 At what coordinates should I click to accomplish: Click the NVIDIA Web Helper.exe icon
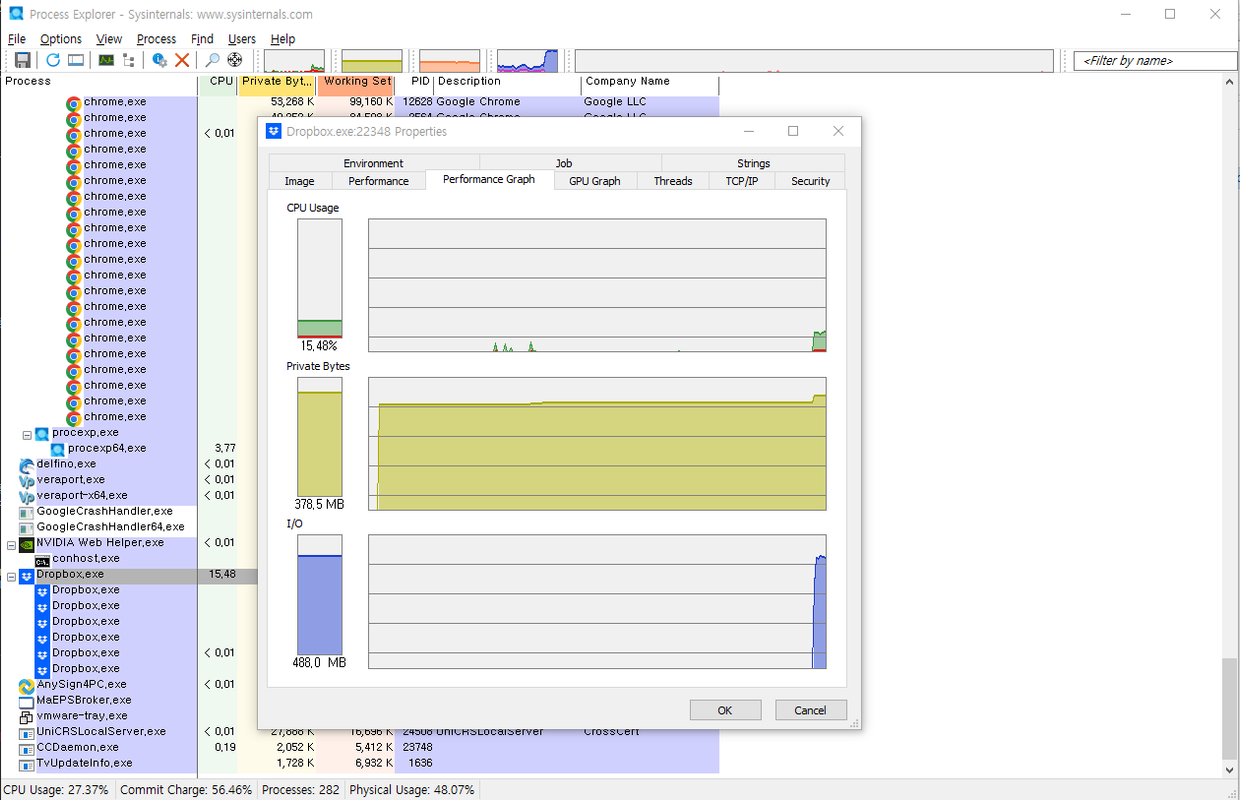(x=27, y=544)
